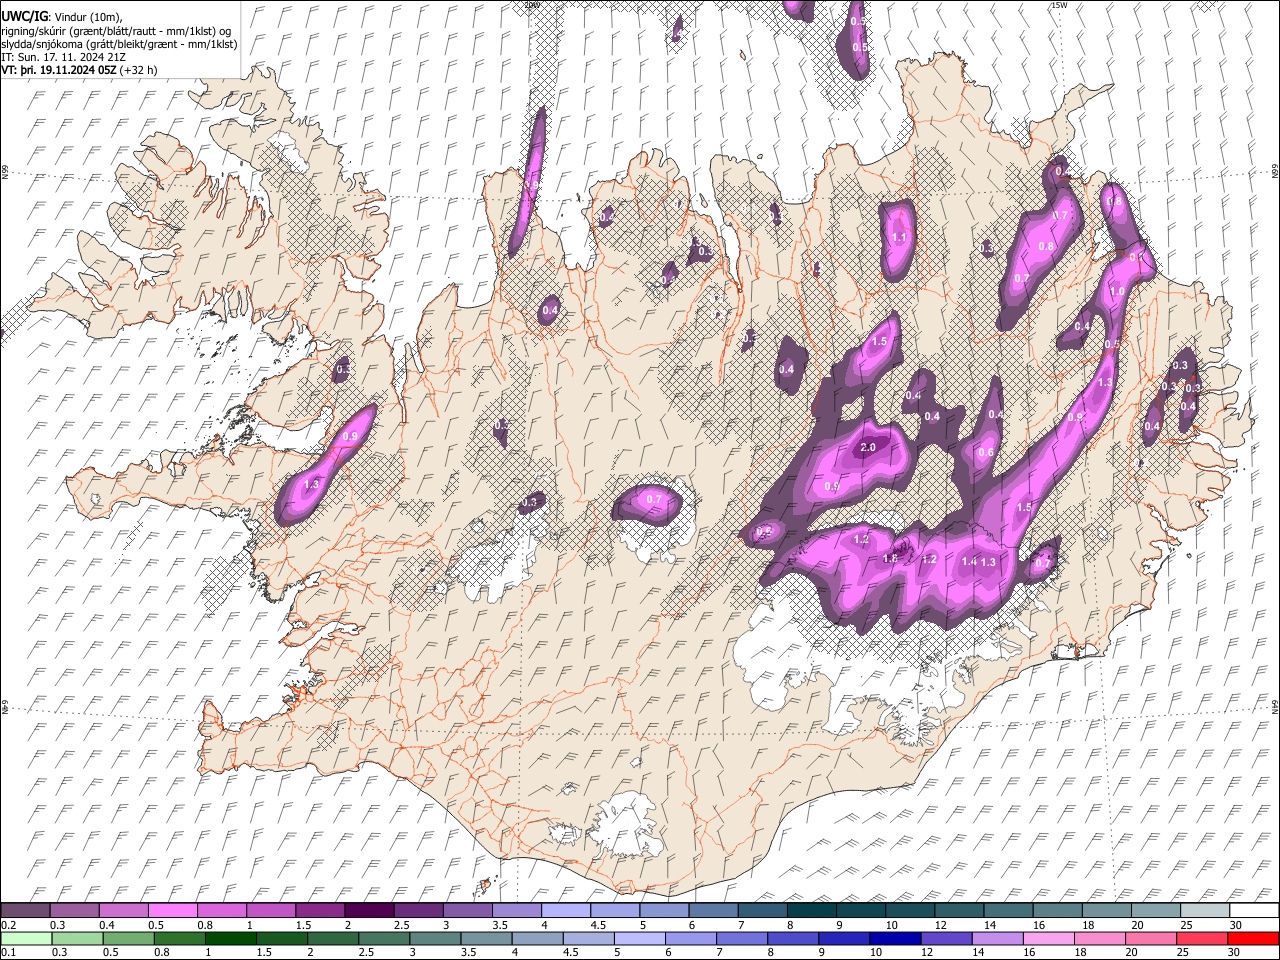Click the 'rigning/skúrir' legend description line

point(116,30)
